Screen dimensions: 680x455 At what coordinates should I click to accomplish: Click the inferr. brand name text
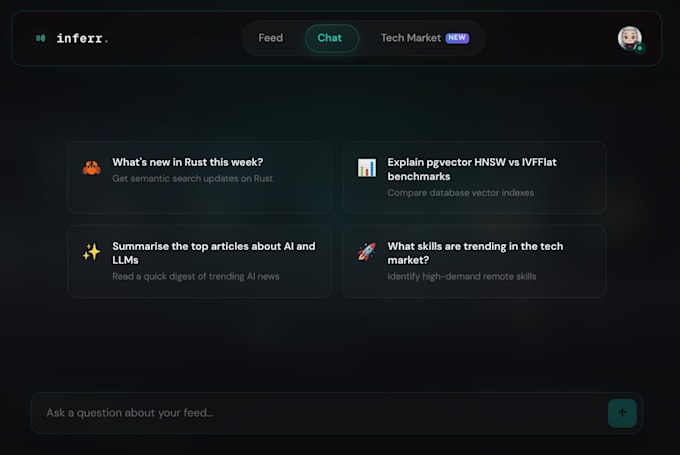pos(82,39)
